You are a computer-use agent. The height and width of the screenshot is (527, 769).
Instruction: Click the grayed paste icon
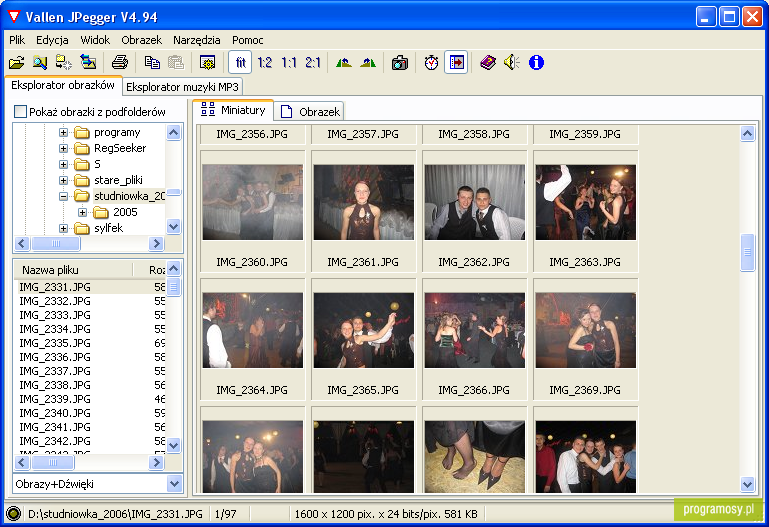176,63
